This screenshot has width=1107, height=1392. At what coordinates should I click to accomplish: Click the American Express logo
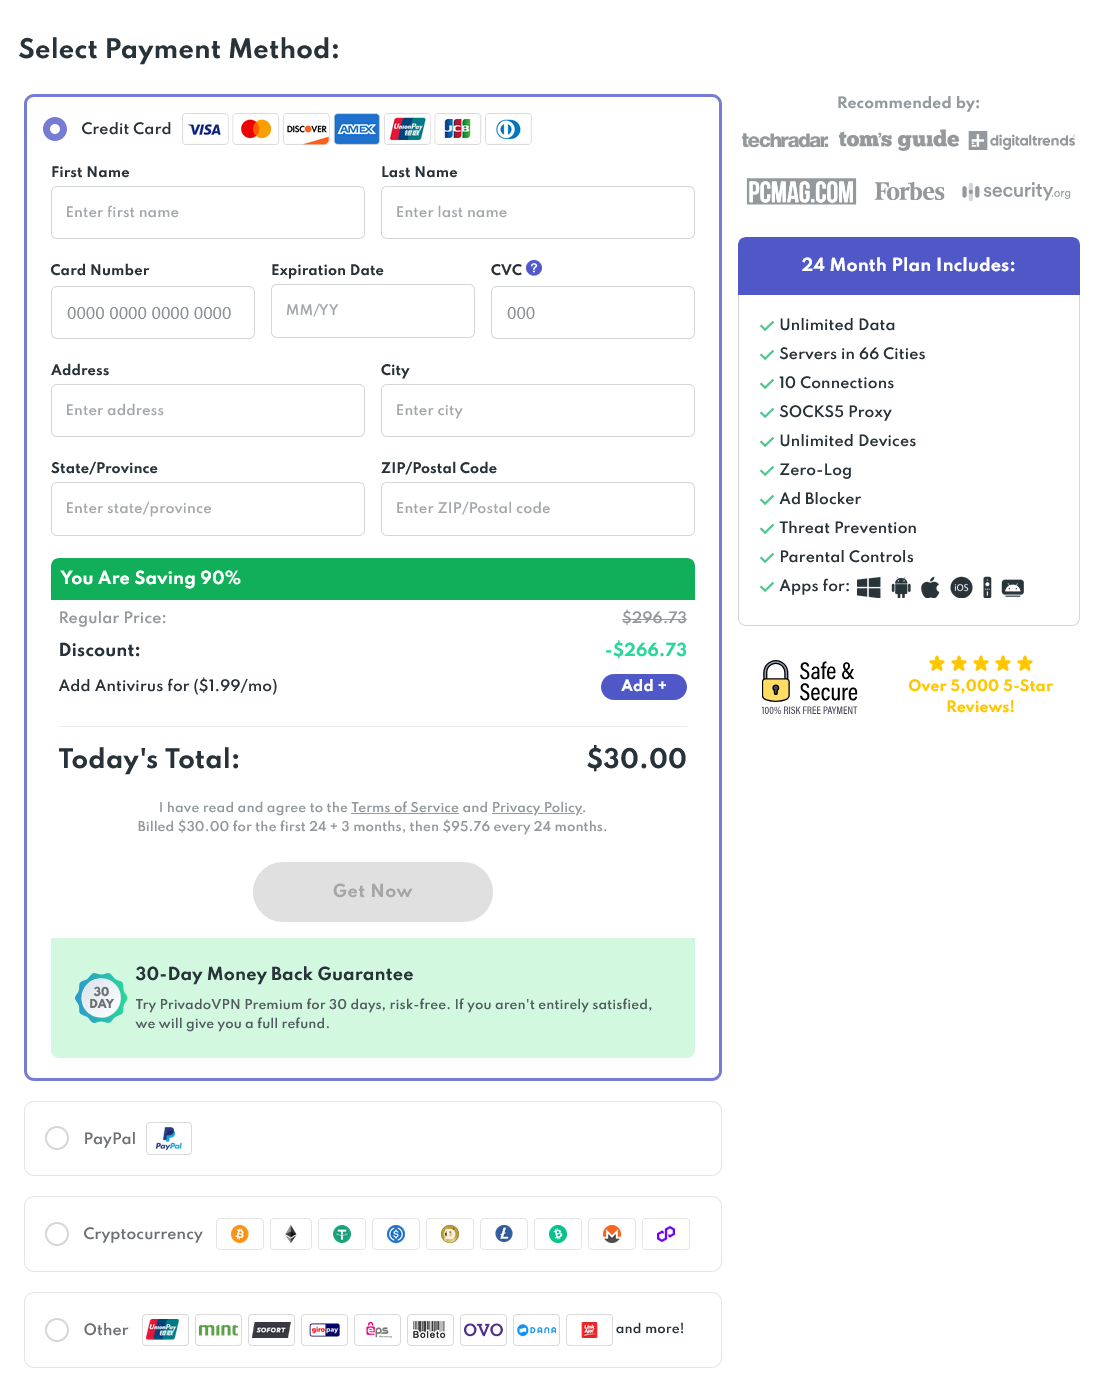point(357,129)
